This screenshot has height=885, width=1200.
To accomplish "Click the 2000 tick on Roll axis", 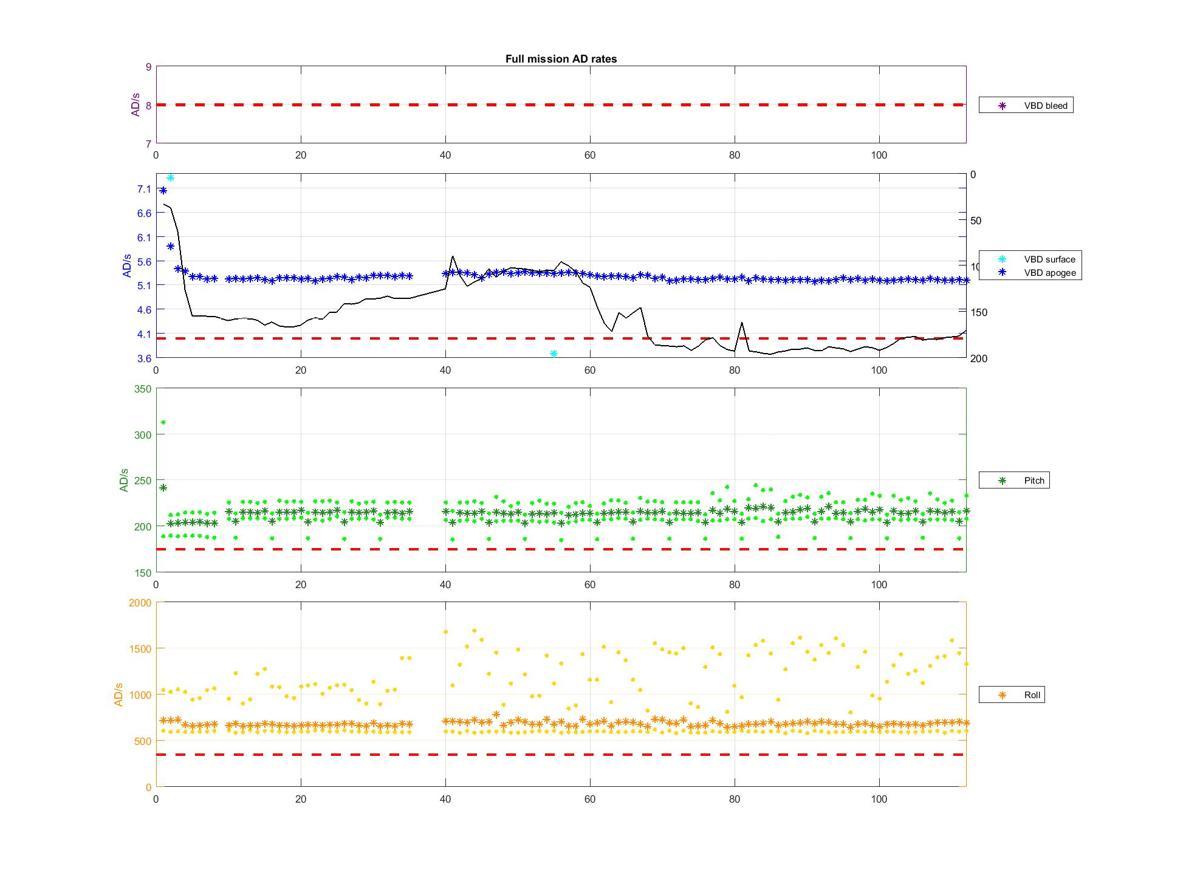I will click(139, 603).
